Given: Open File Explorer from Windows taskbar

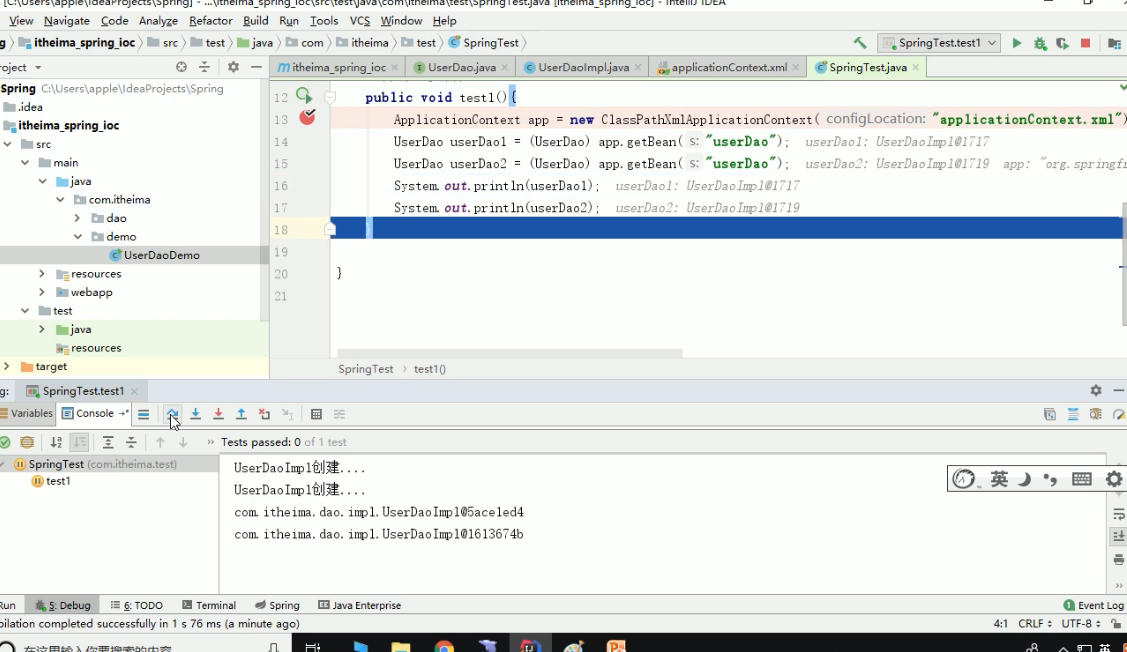Looking at the screenshot, I should tap(401, 646).
